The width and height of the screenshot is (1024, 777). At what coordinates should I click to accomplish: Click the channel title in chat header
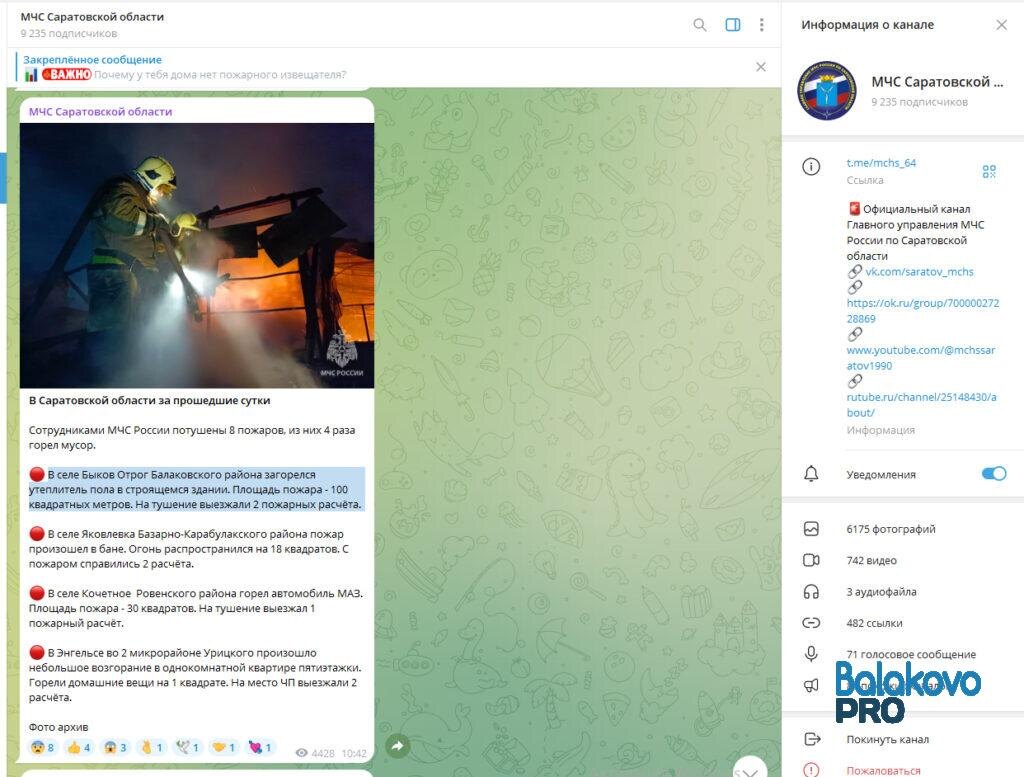92,17
